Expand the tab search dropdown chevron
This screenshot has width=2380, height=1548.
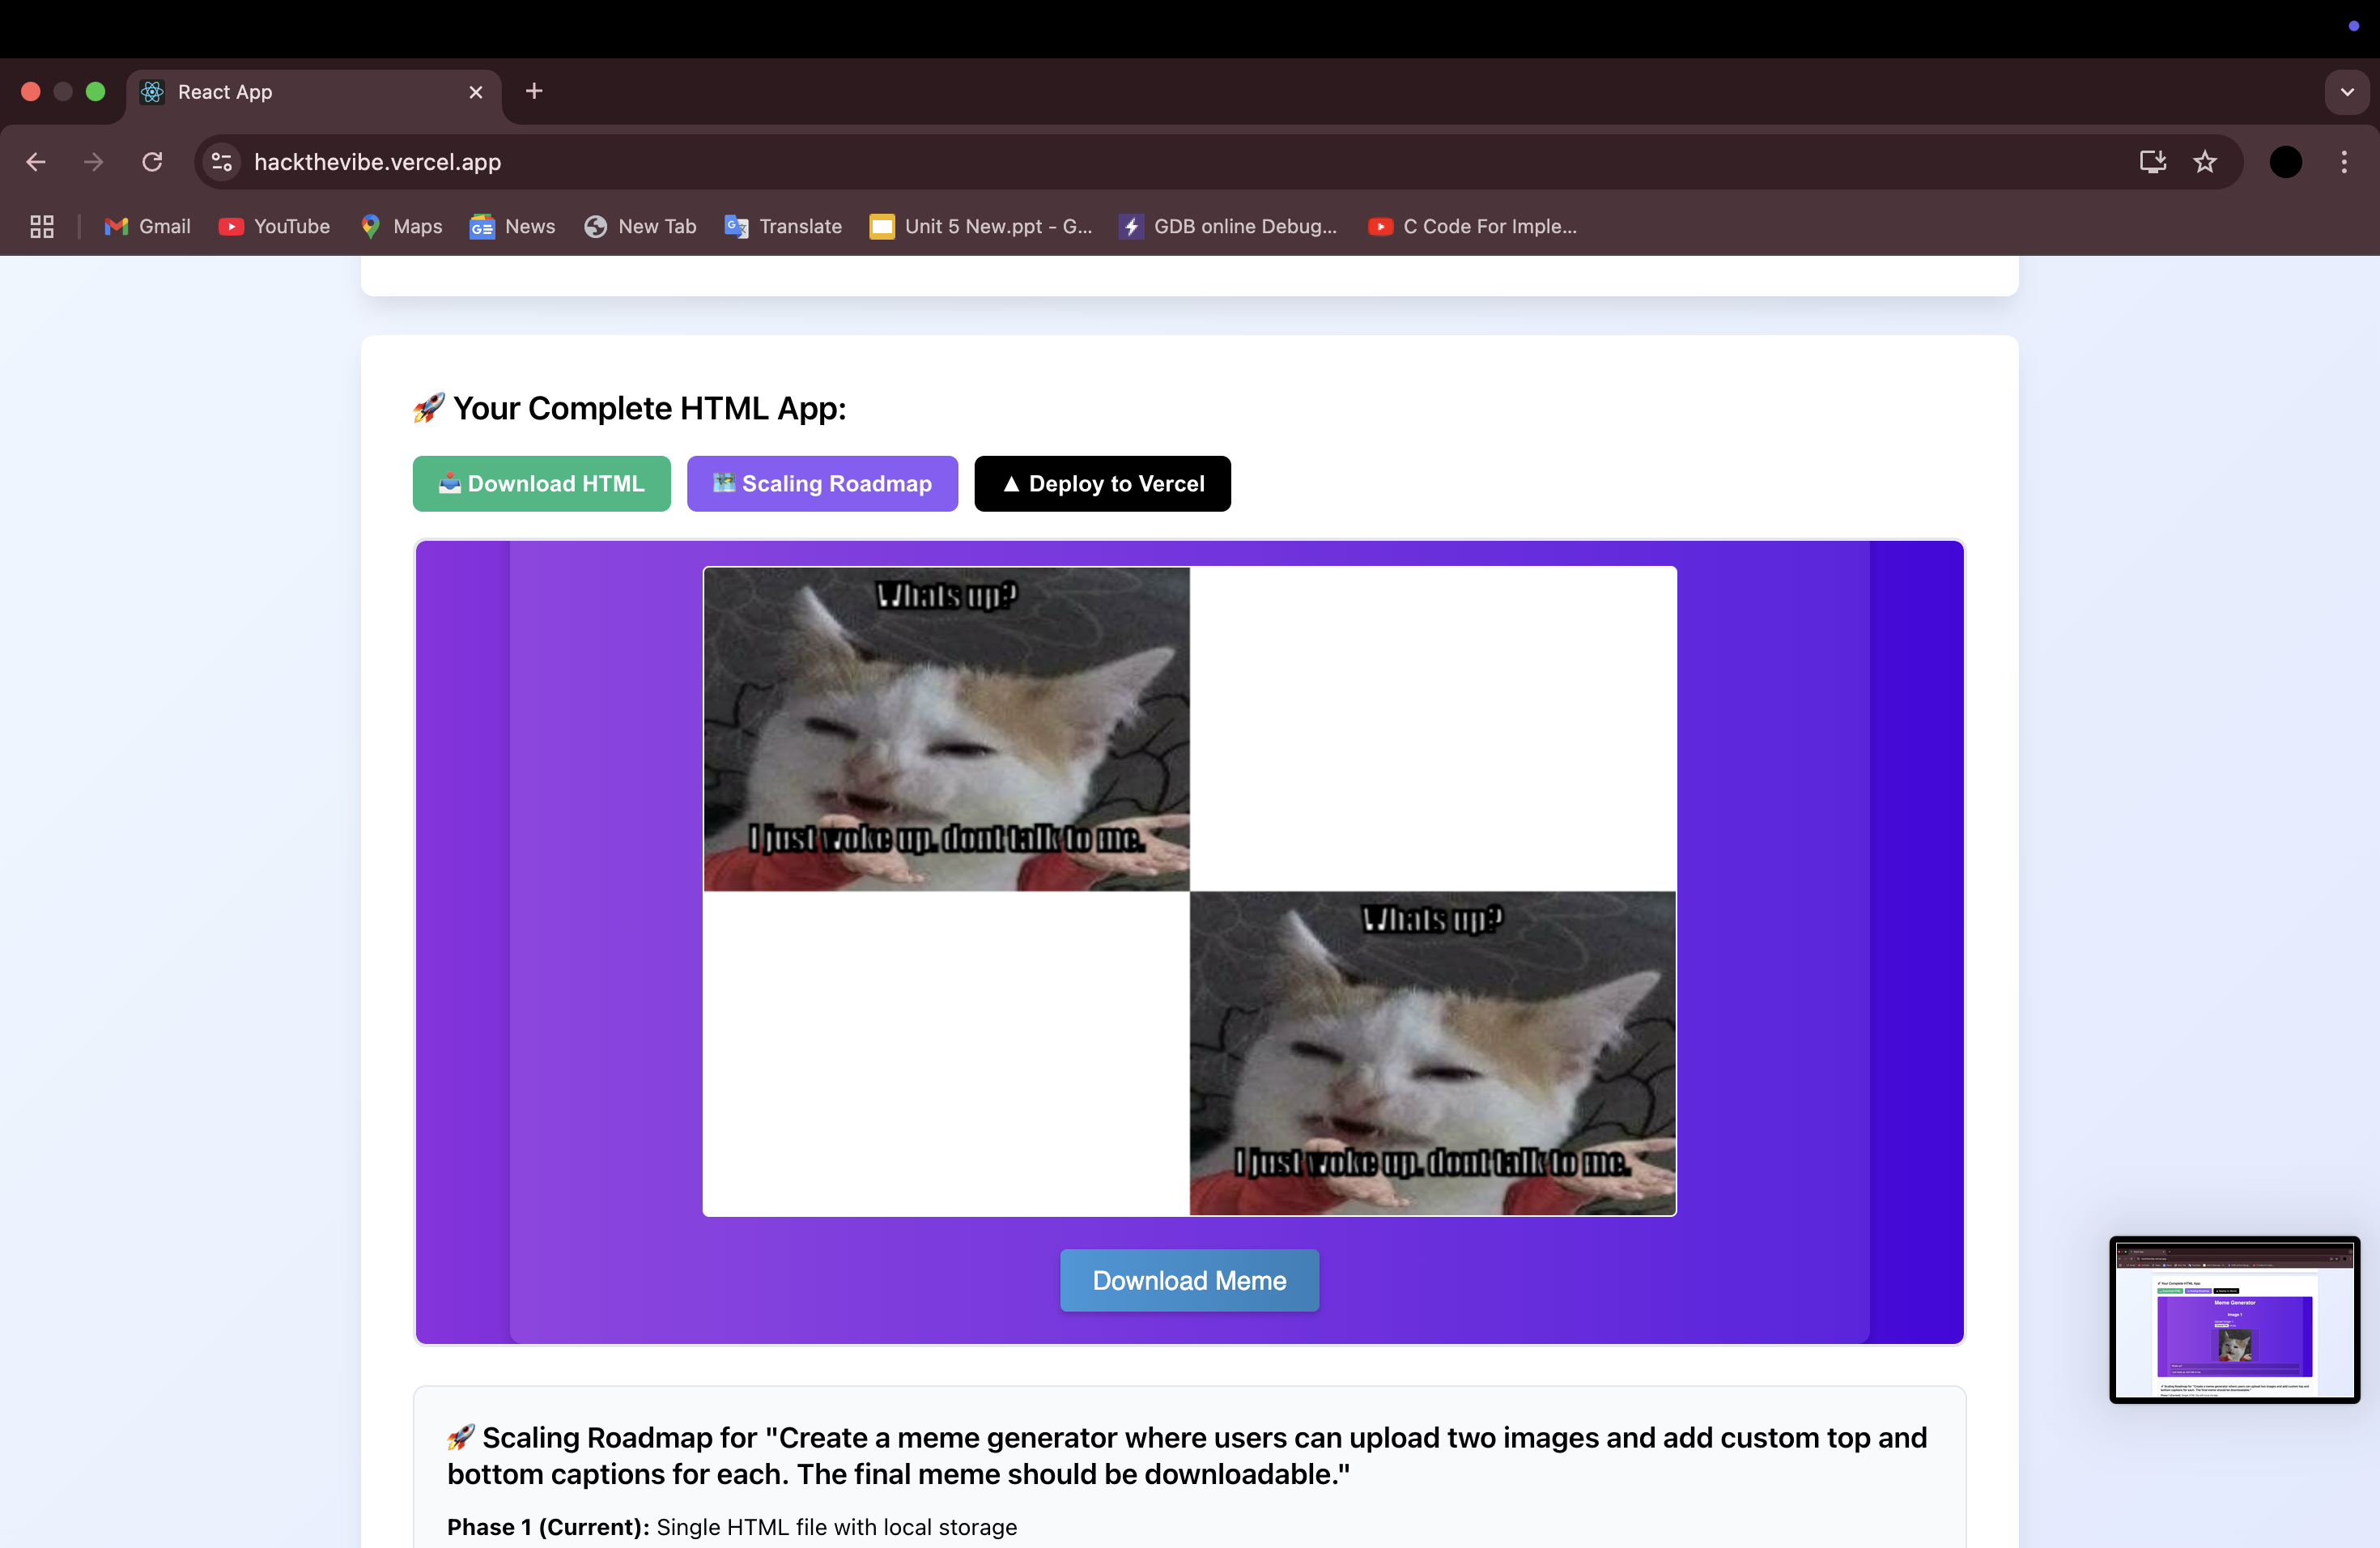click(x=2346, y=92)
